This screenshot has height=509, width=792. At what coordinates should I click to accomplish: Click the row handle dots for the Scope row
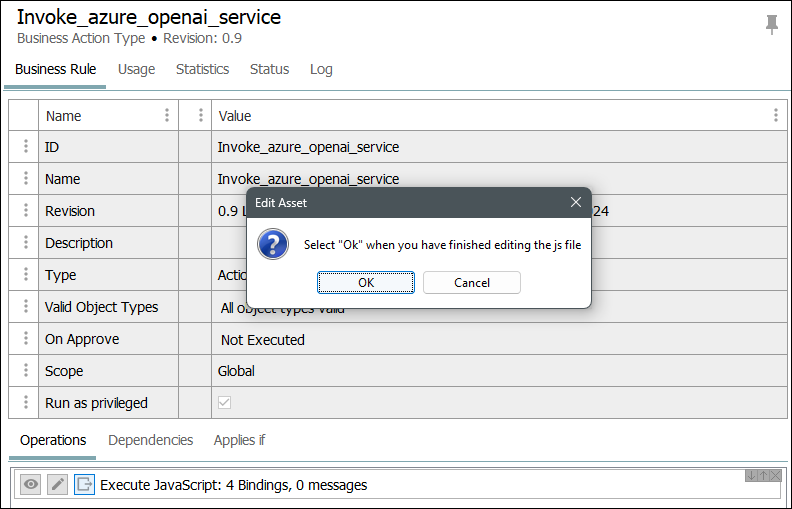(24, 371)
